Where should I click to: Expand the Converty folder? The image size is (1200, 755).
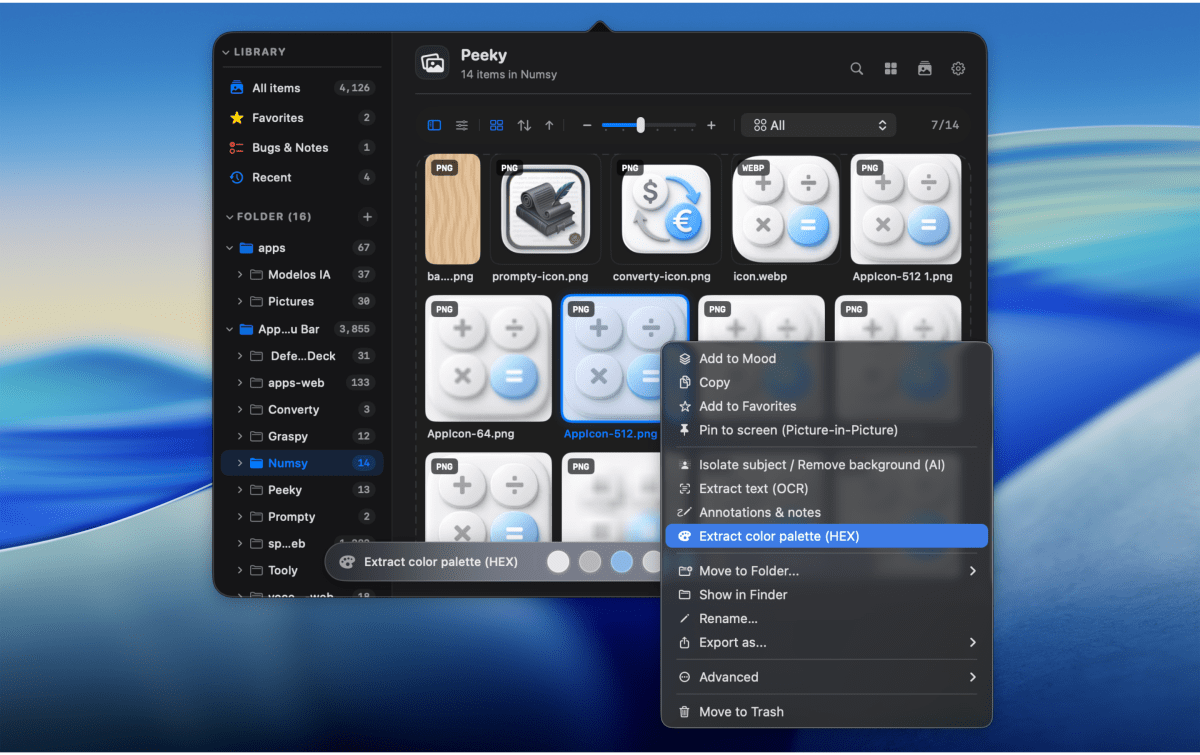coord(240,410)
